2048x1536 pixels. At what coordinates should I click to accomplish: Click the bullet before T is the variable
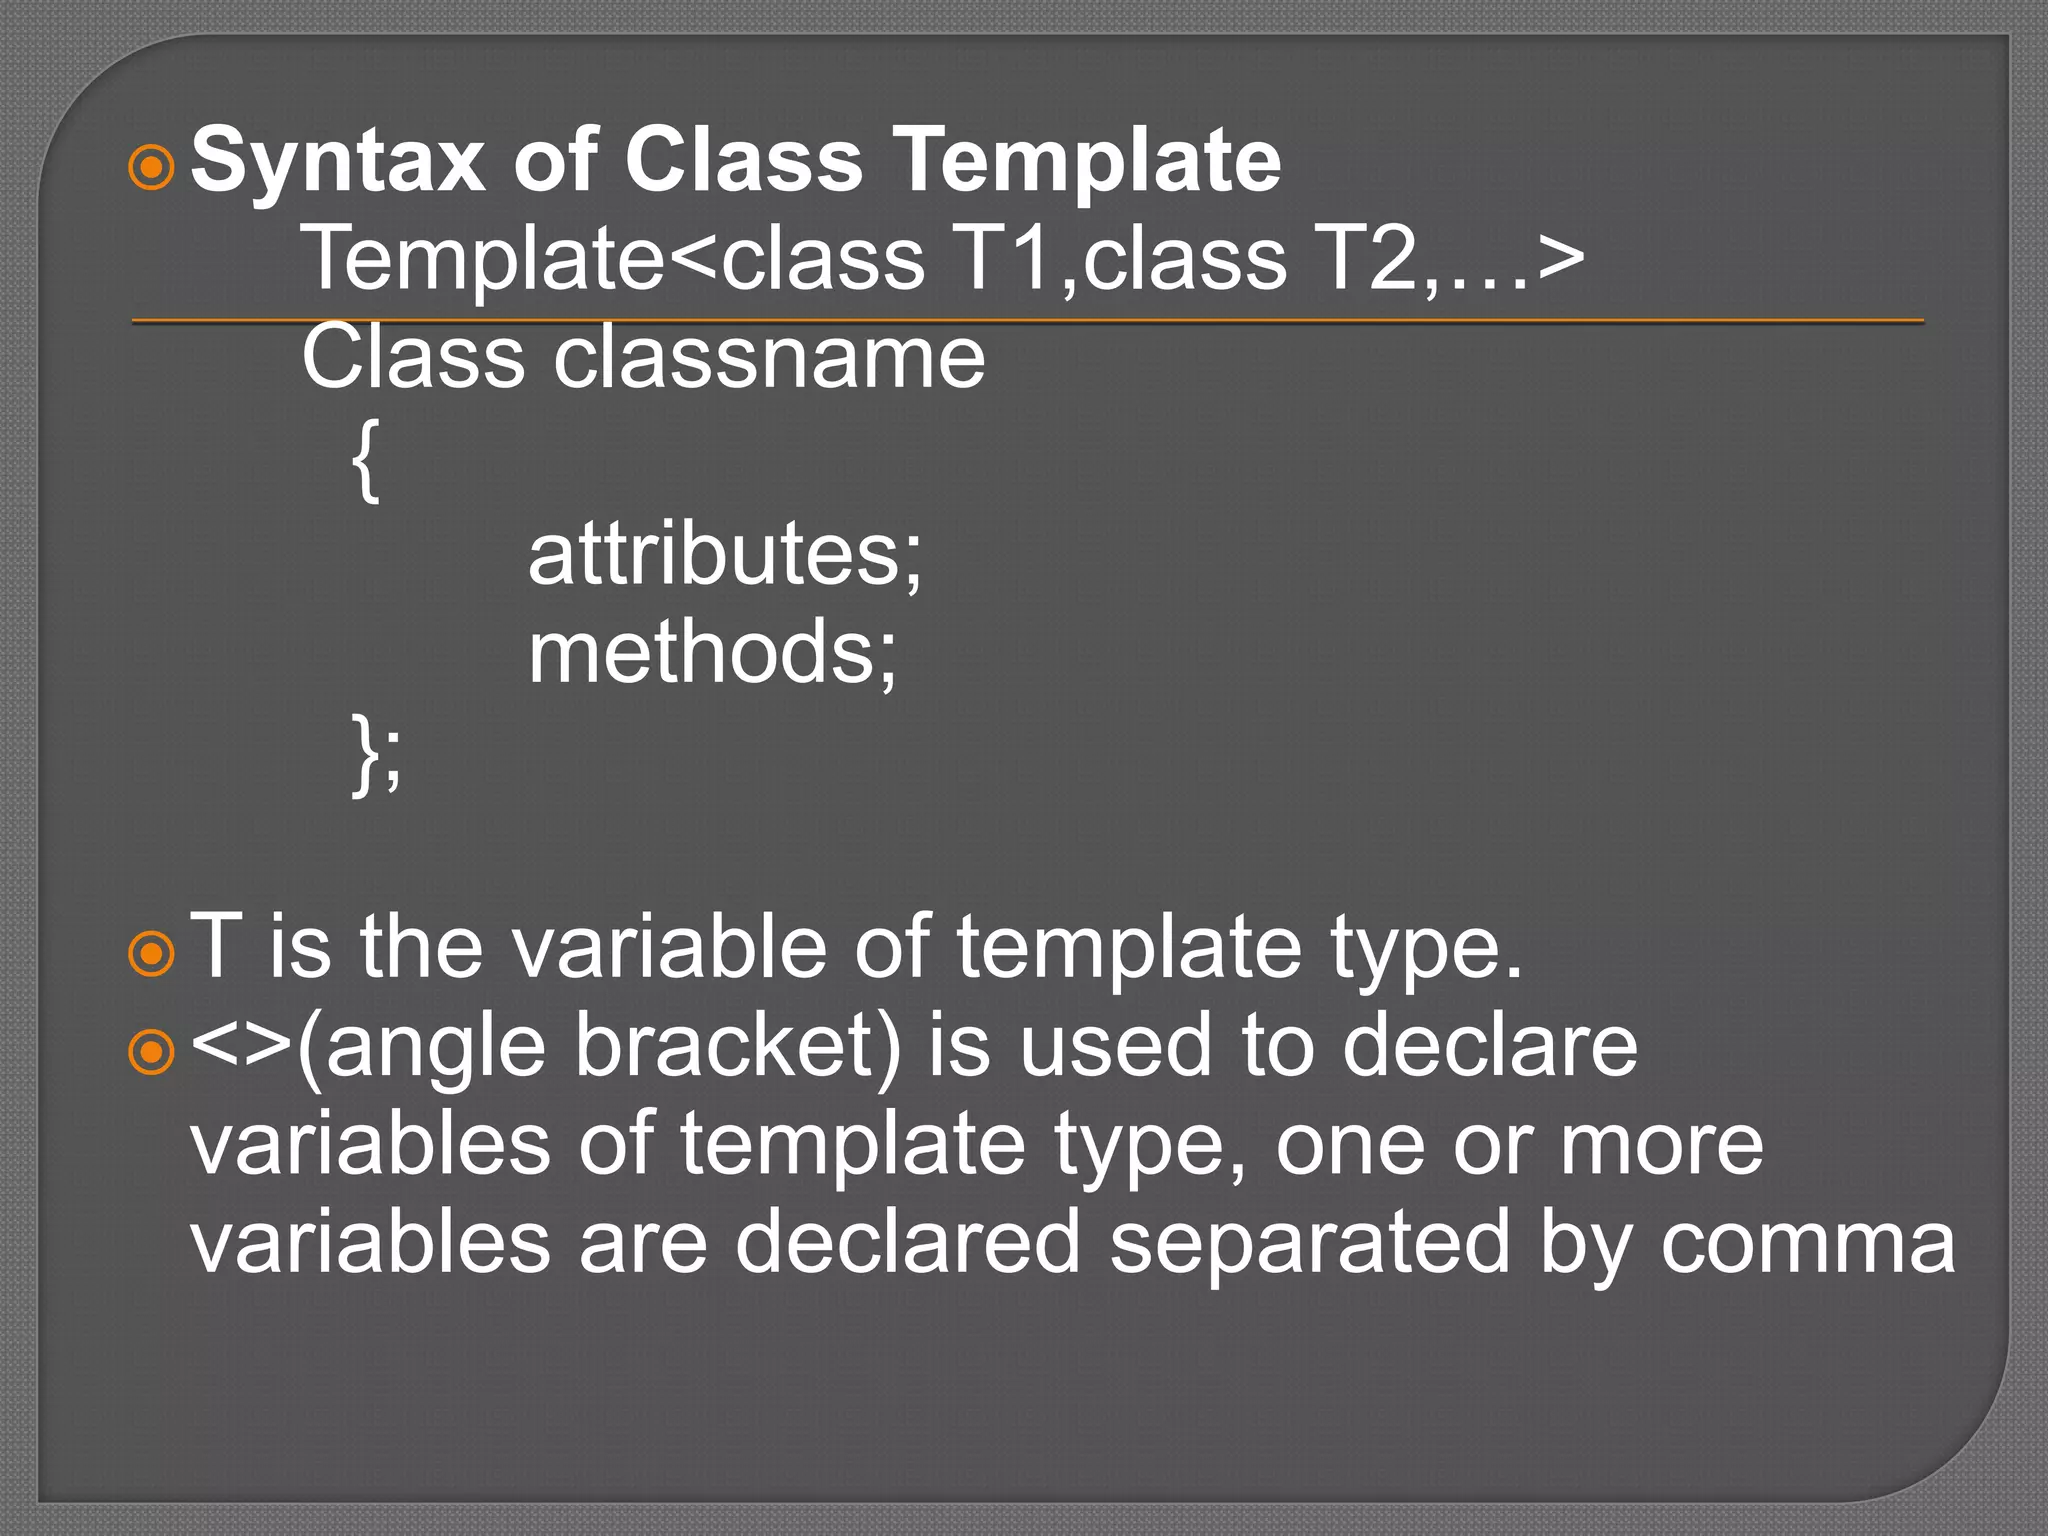click(x=152, y=954)
